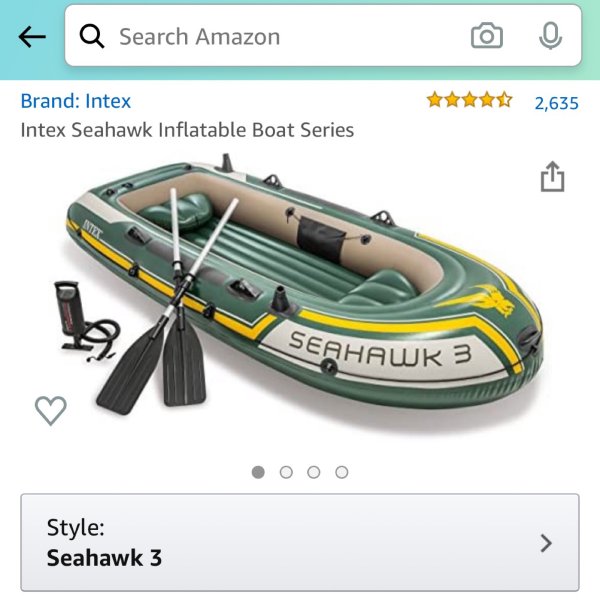600x600 pixels.
Task: Open the Style selector box
Action: point(300,543)
